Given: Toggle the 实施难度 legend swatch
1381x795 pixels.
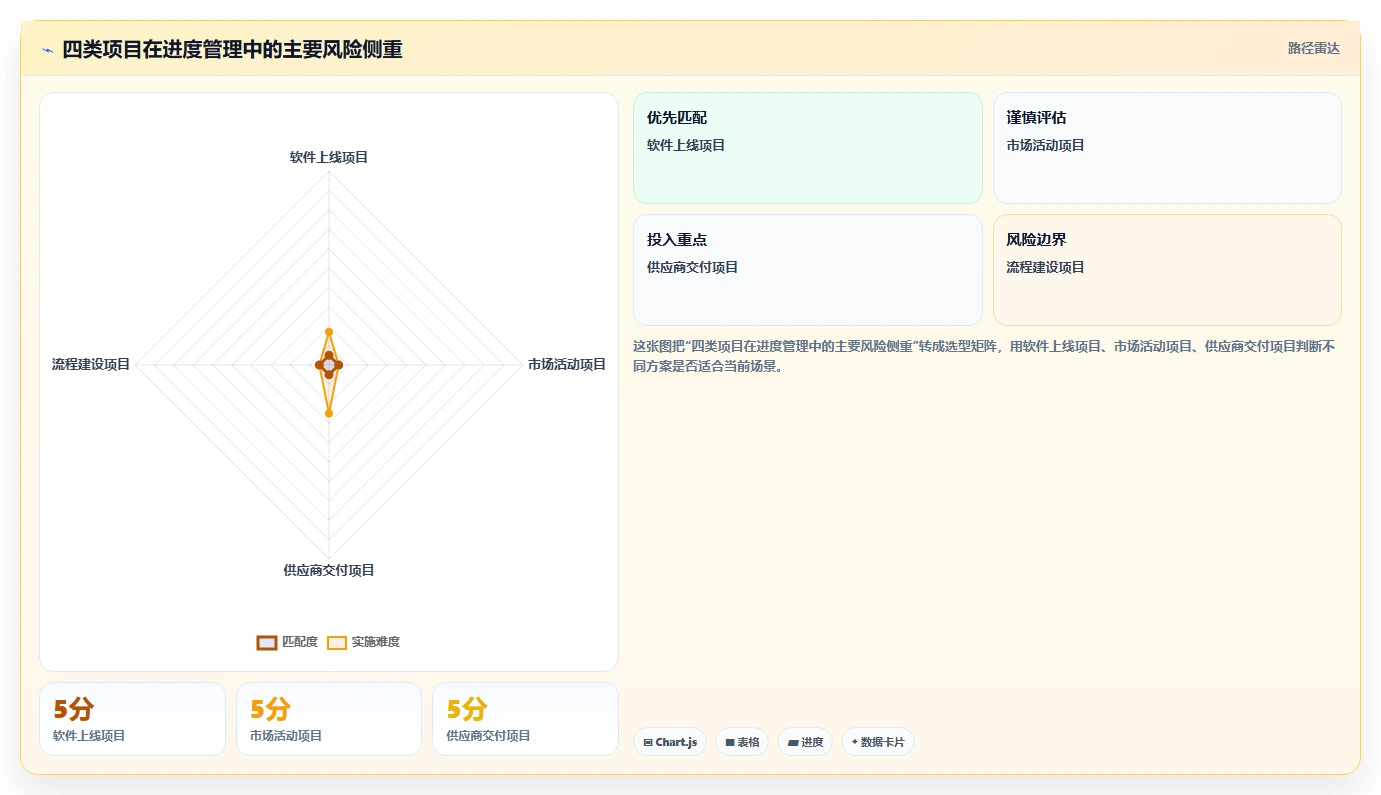Looking at the screenshot, I should pos(337,642).
